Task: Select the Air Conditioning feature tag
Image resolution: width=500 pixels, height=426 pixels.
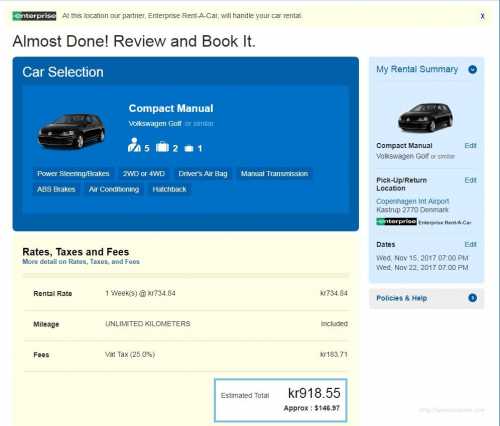Action: tap(114, 189)
